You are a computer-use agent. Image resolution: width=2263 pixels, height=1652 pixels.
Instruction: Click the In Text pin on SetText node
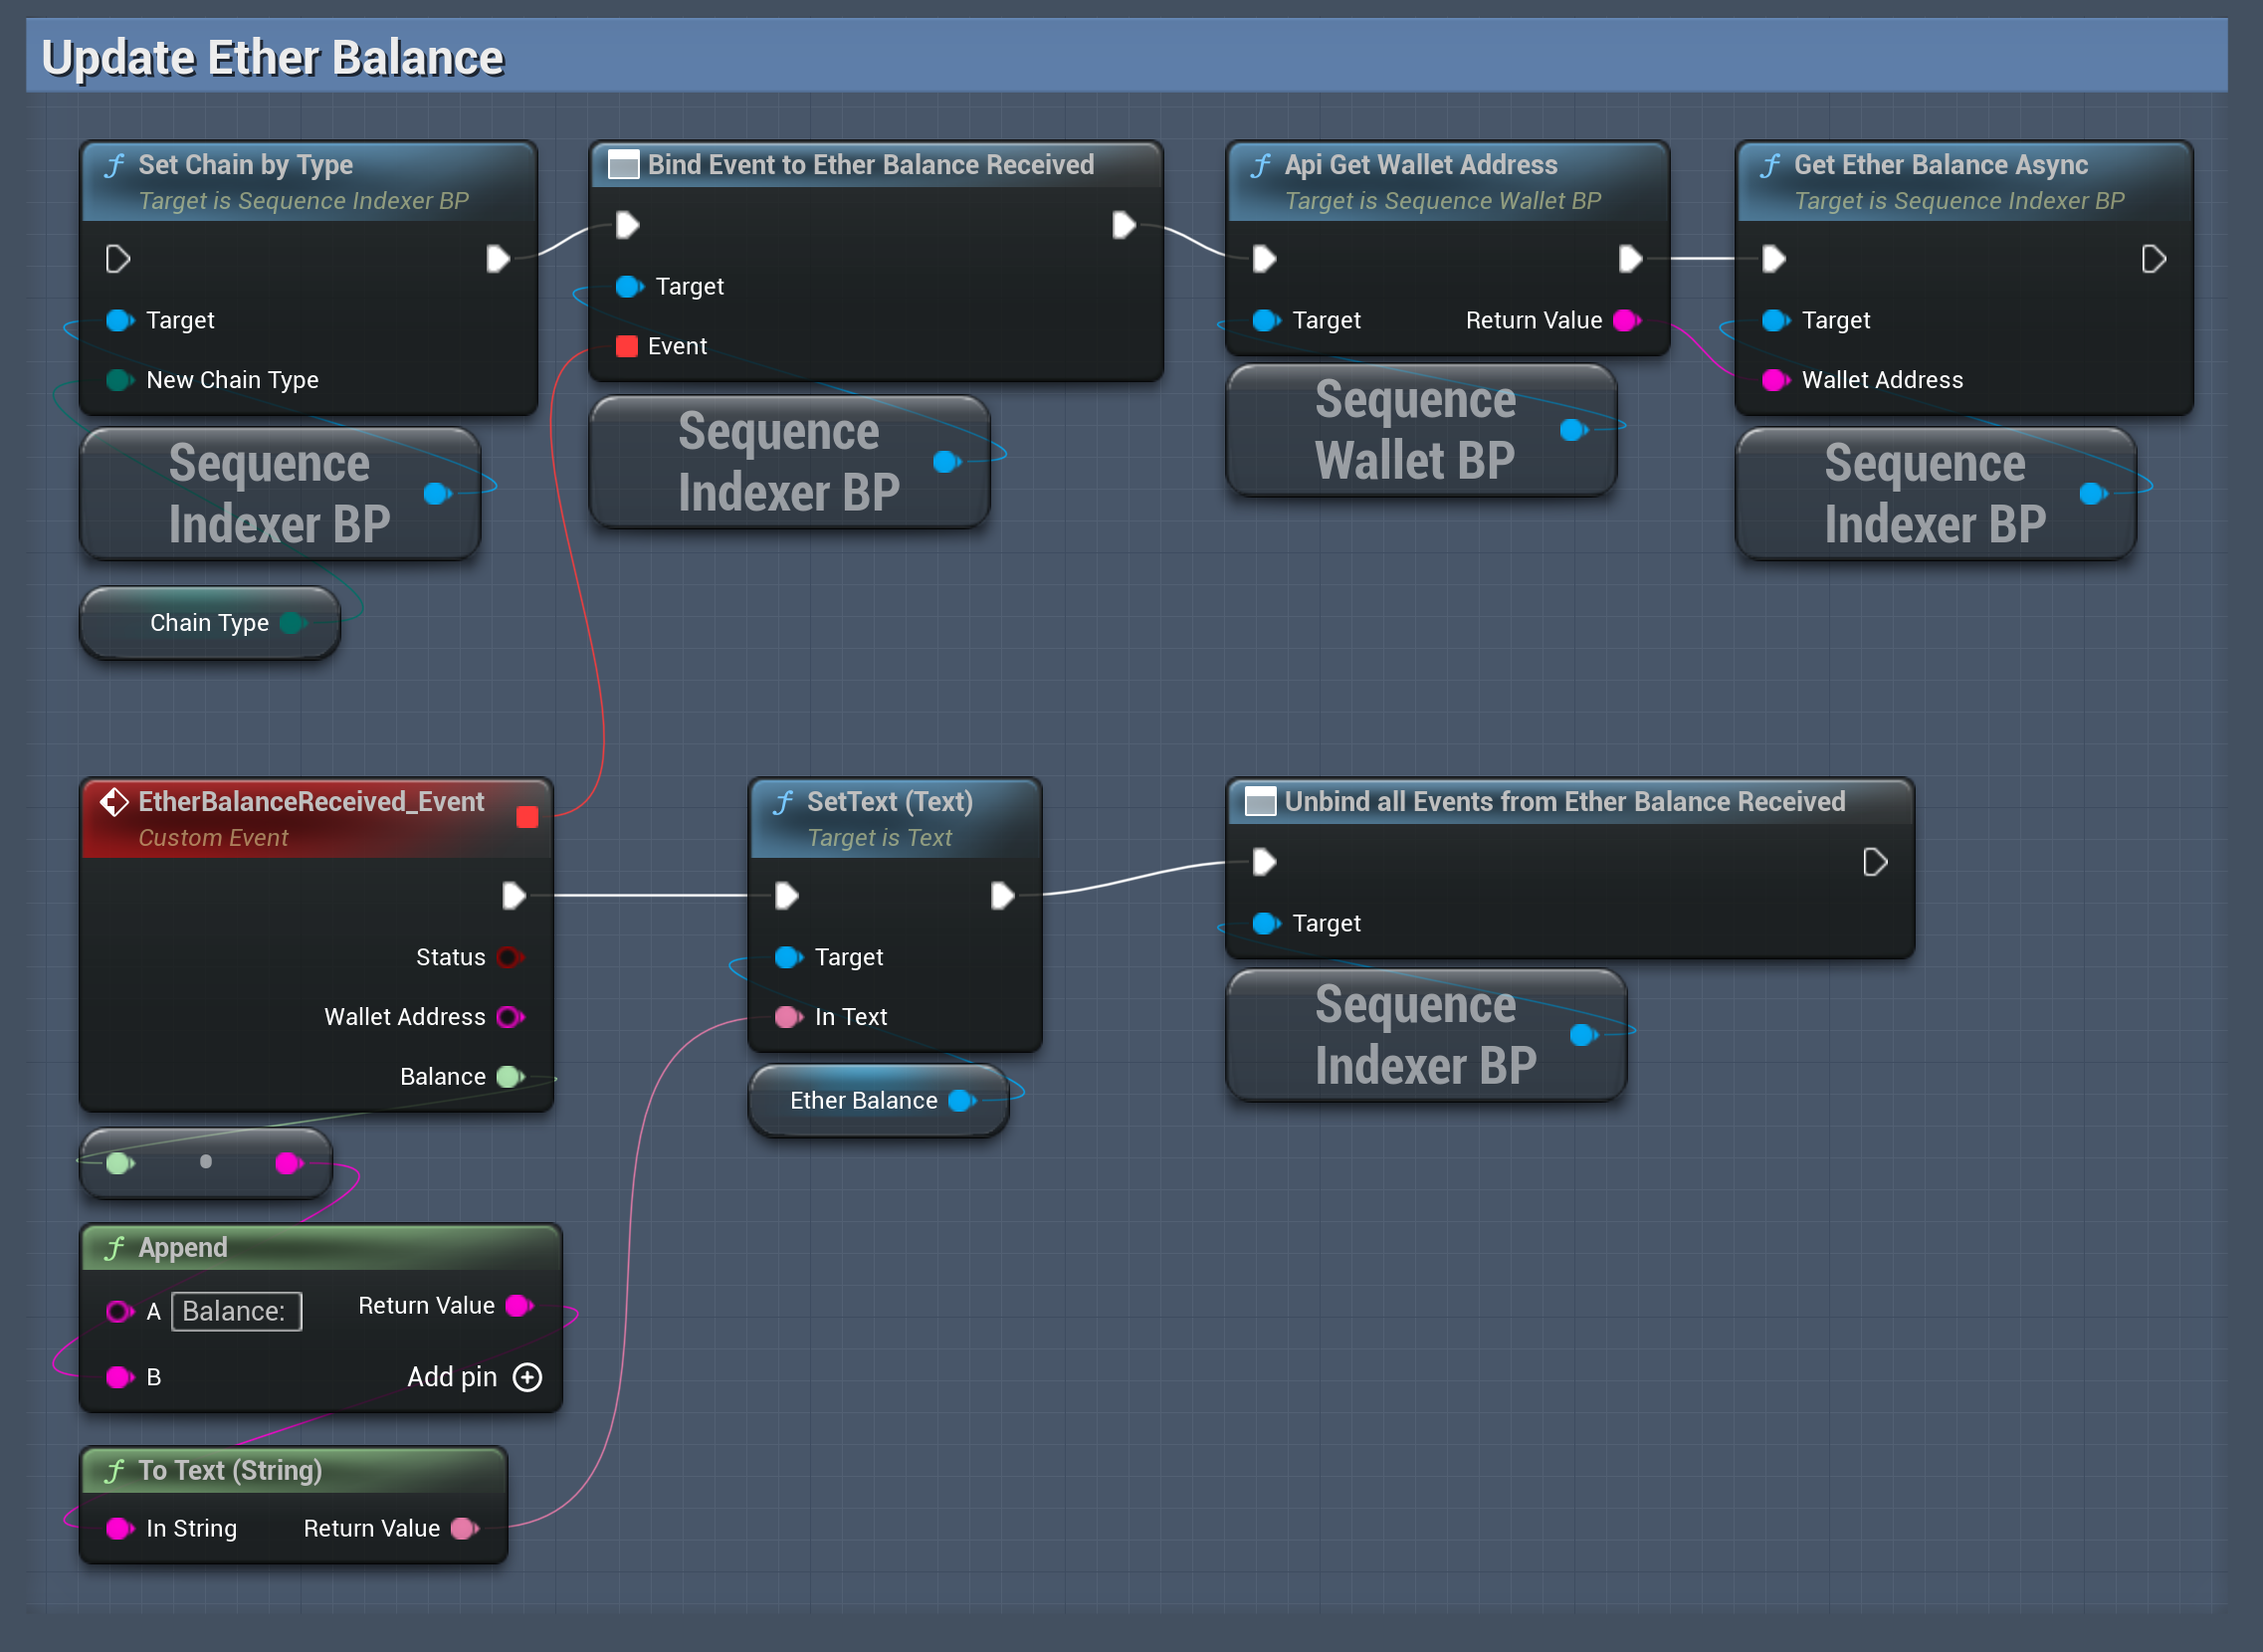tap(787, 1017)
